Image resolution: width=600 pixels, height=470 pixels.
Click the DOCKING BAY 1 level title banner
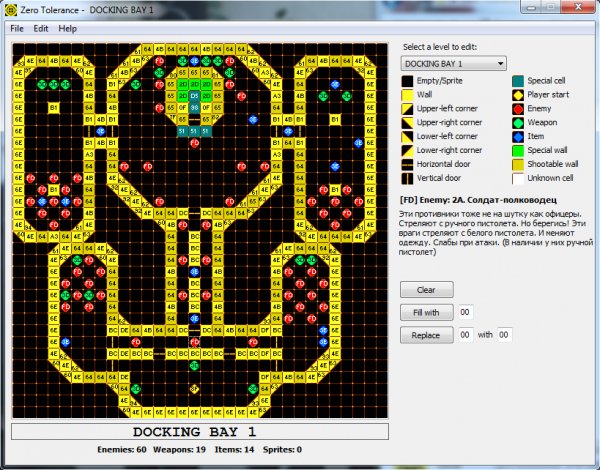(200, 432)
